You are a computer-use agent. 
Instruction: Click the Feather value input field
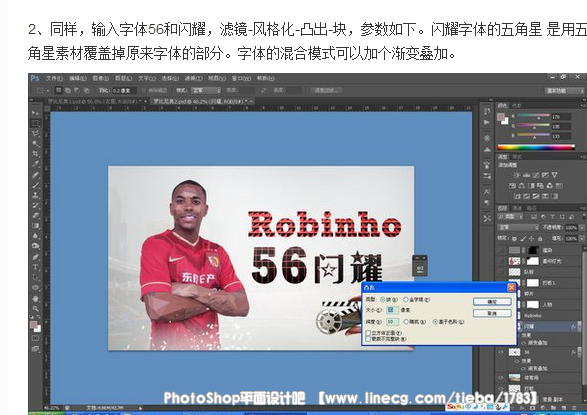point(124,91)
